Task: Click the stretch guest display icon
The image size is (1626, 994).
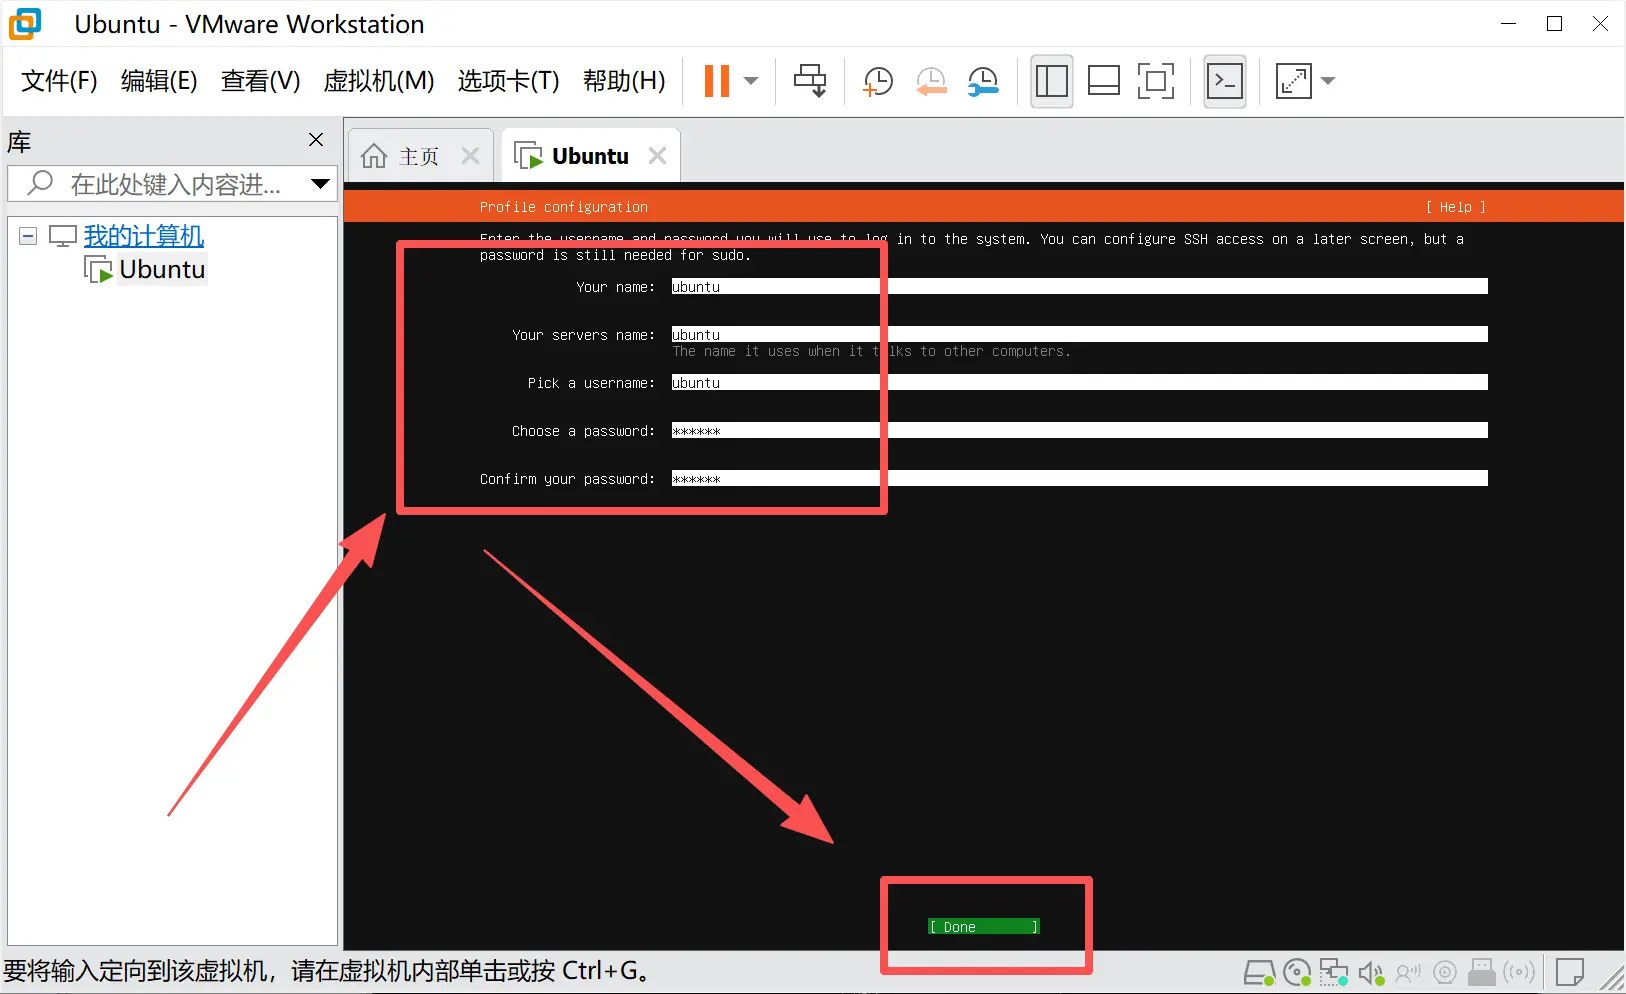Action: coord(1293,81)
